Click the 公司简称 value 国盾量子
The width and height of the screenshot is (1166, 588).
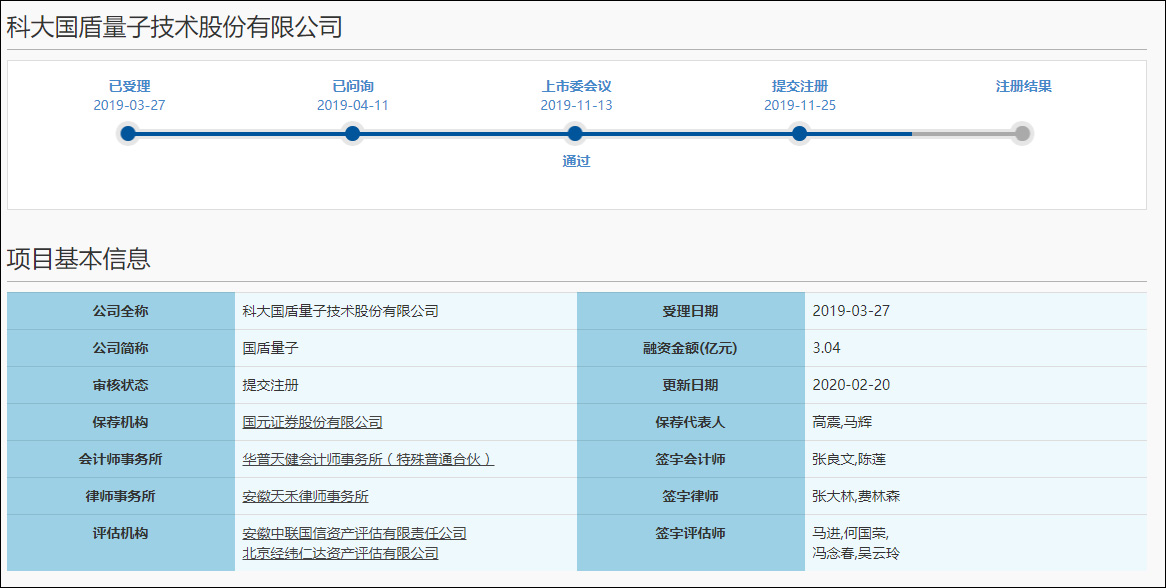coord(270,349)
